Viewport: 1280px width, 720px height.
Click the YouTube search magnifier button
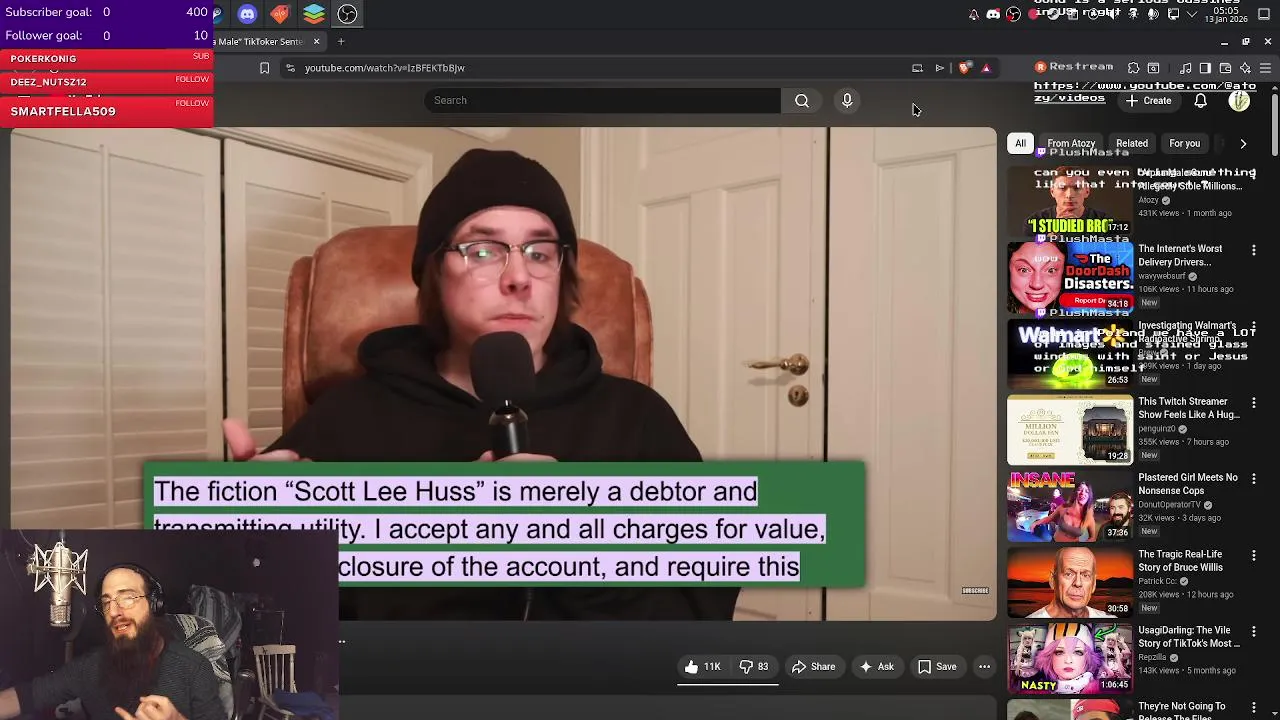point(802,100)
